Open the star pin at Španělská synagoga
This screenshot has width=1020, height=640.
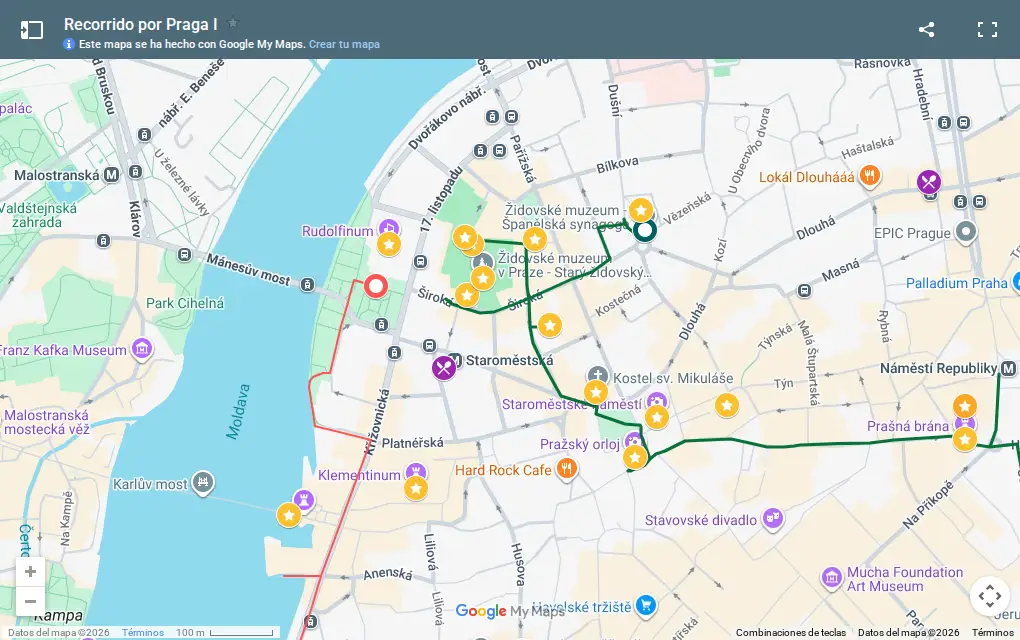(641, 210)
